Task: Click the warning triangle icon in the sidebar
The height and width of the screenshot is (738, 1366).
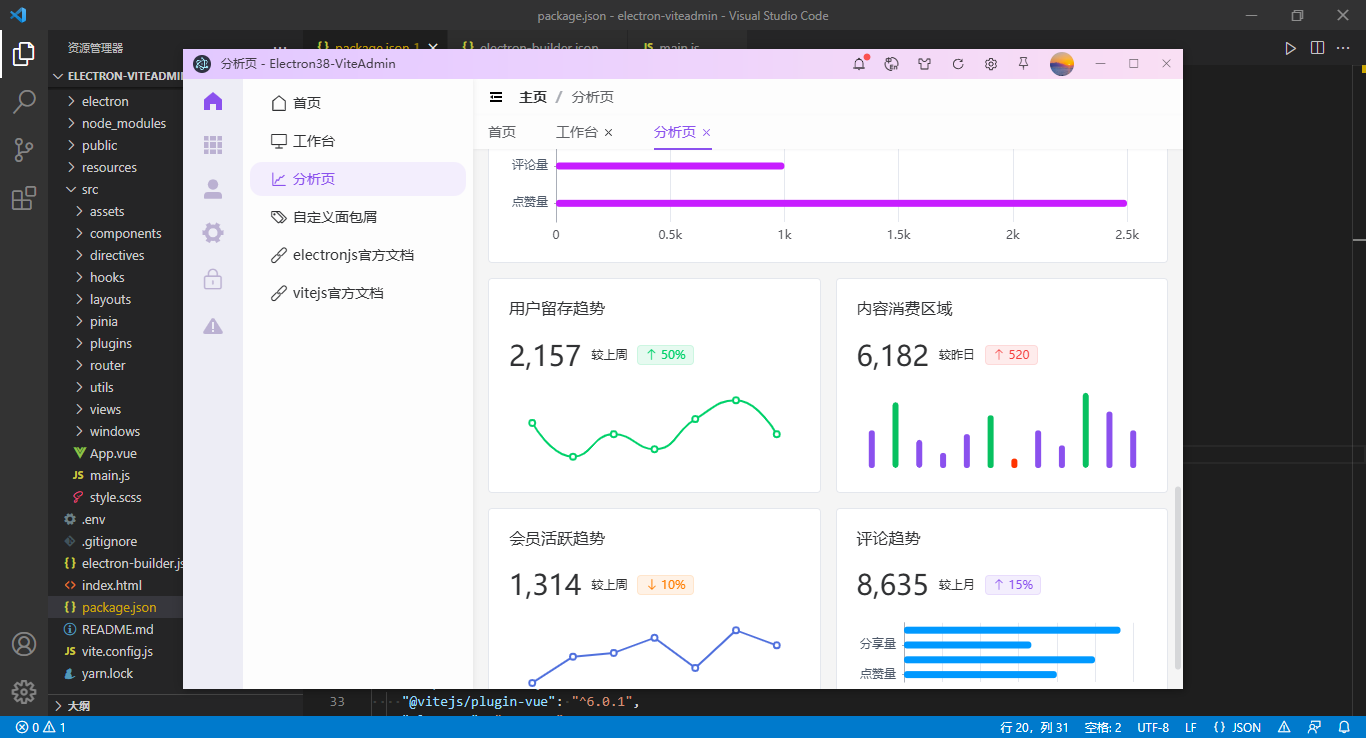Action: [x=212, y=326]
